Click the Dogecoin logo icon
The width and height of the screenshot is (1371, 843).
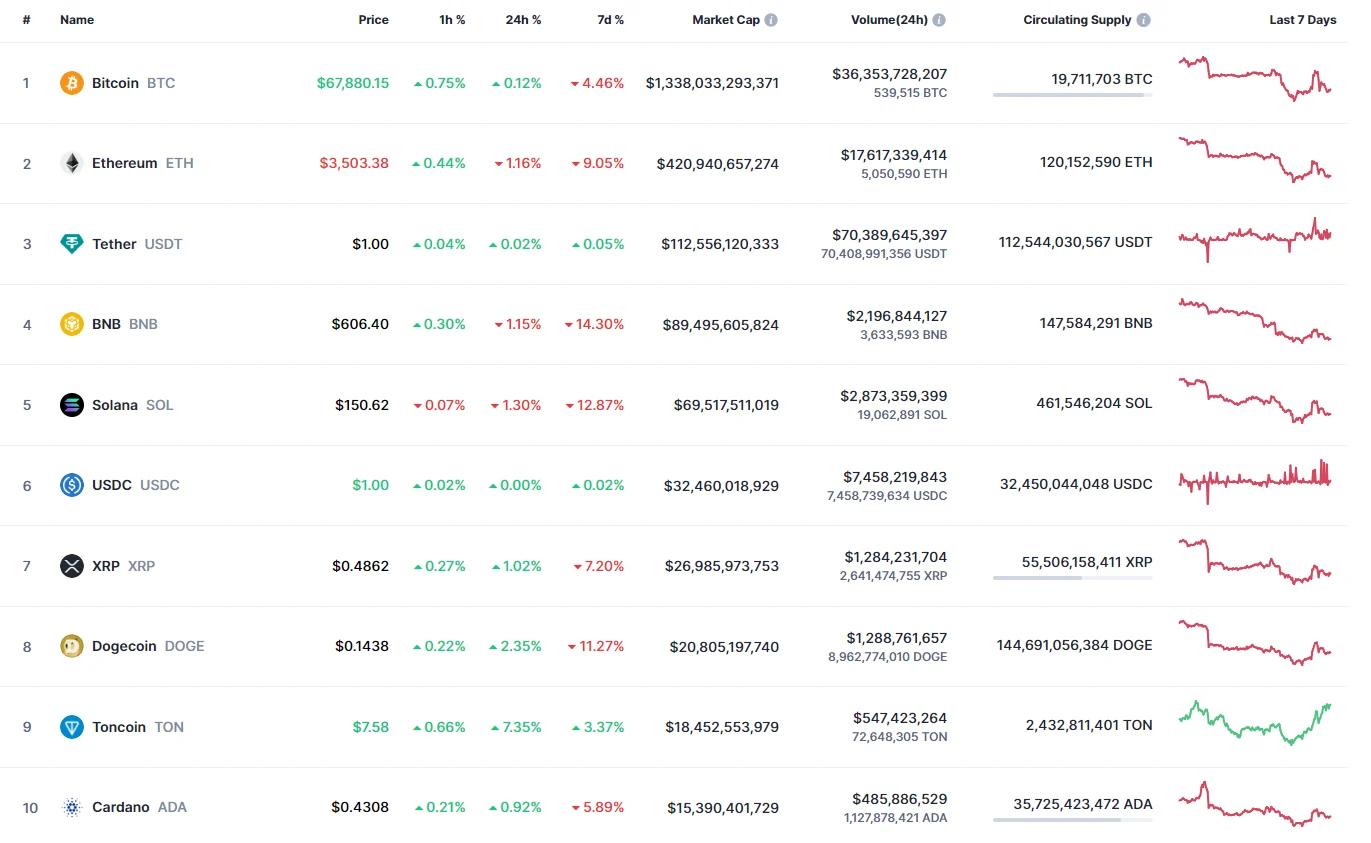pyautogui.click(x=72, y=646)
